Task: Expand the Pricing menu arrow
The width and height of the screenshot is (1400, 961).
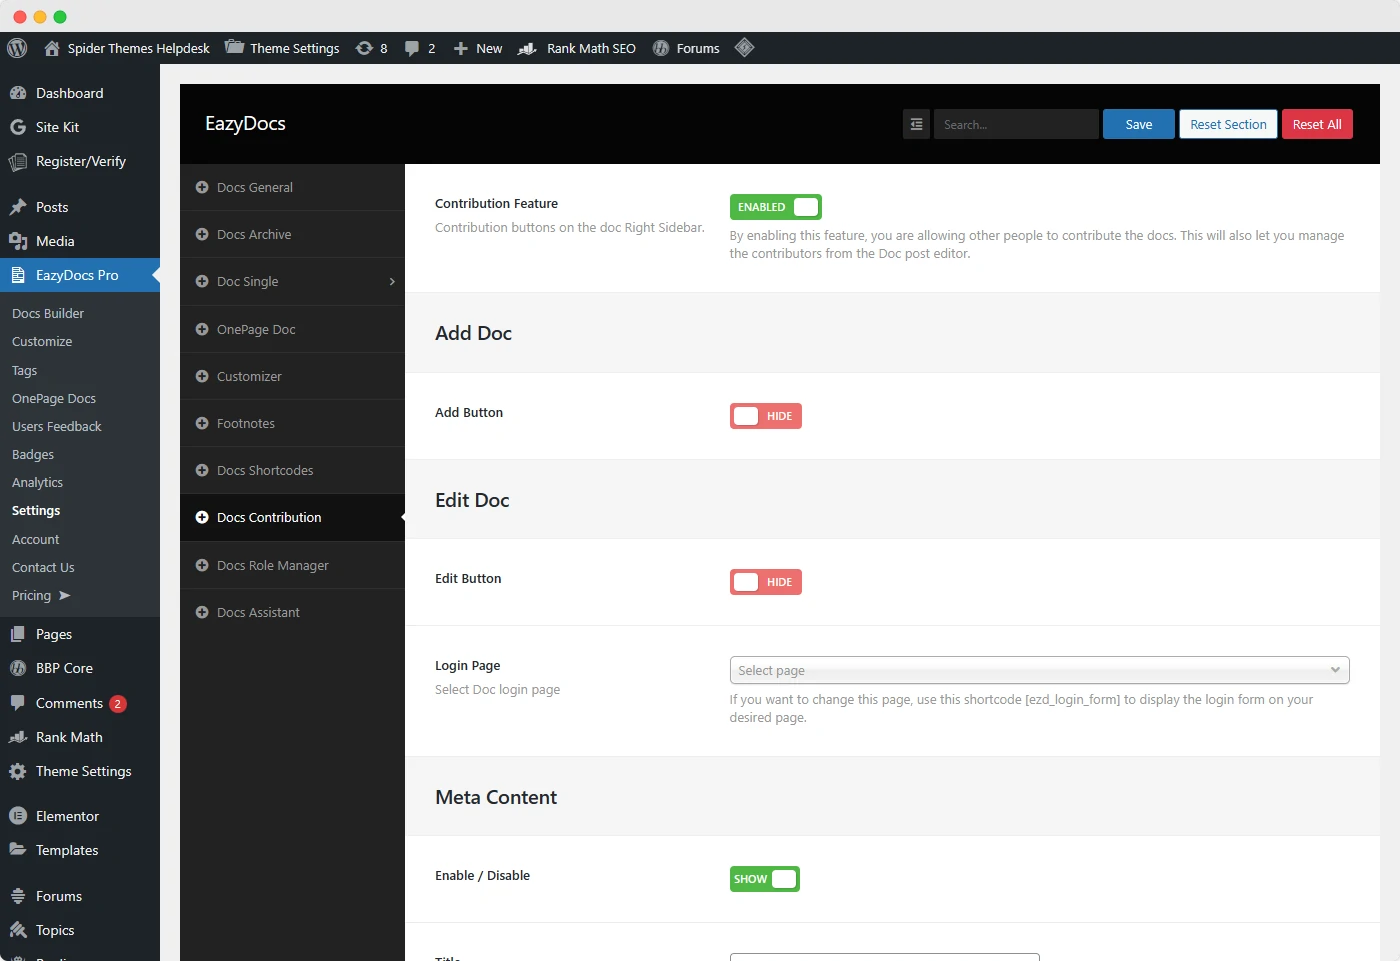Action: [65, 595]
